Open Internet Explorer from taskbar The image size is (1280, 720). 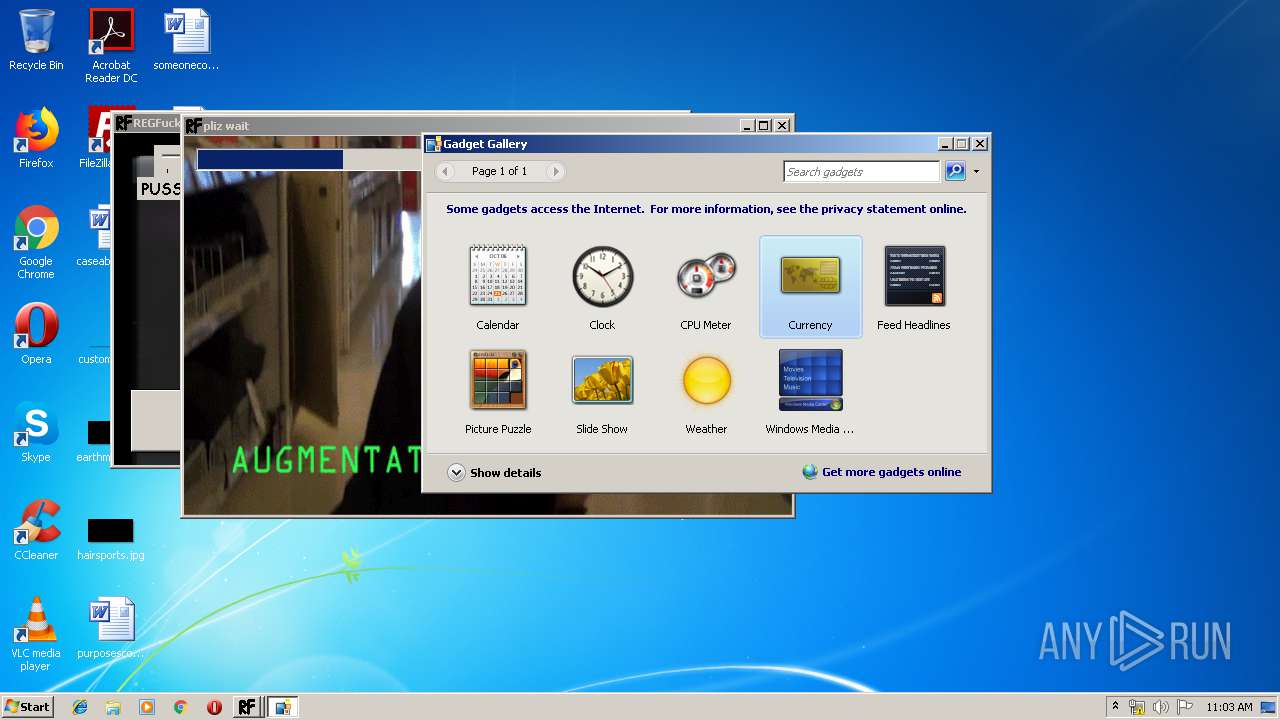(x=80, y=707)
